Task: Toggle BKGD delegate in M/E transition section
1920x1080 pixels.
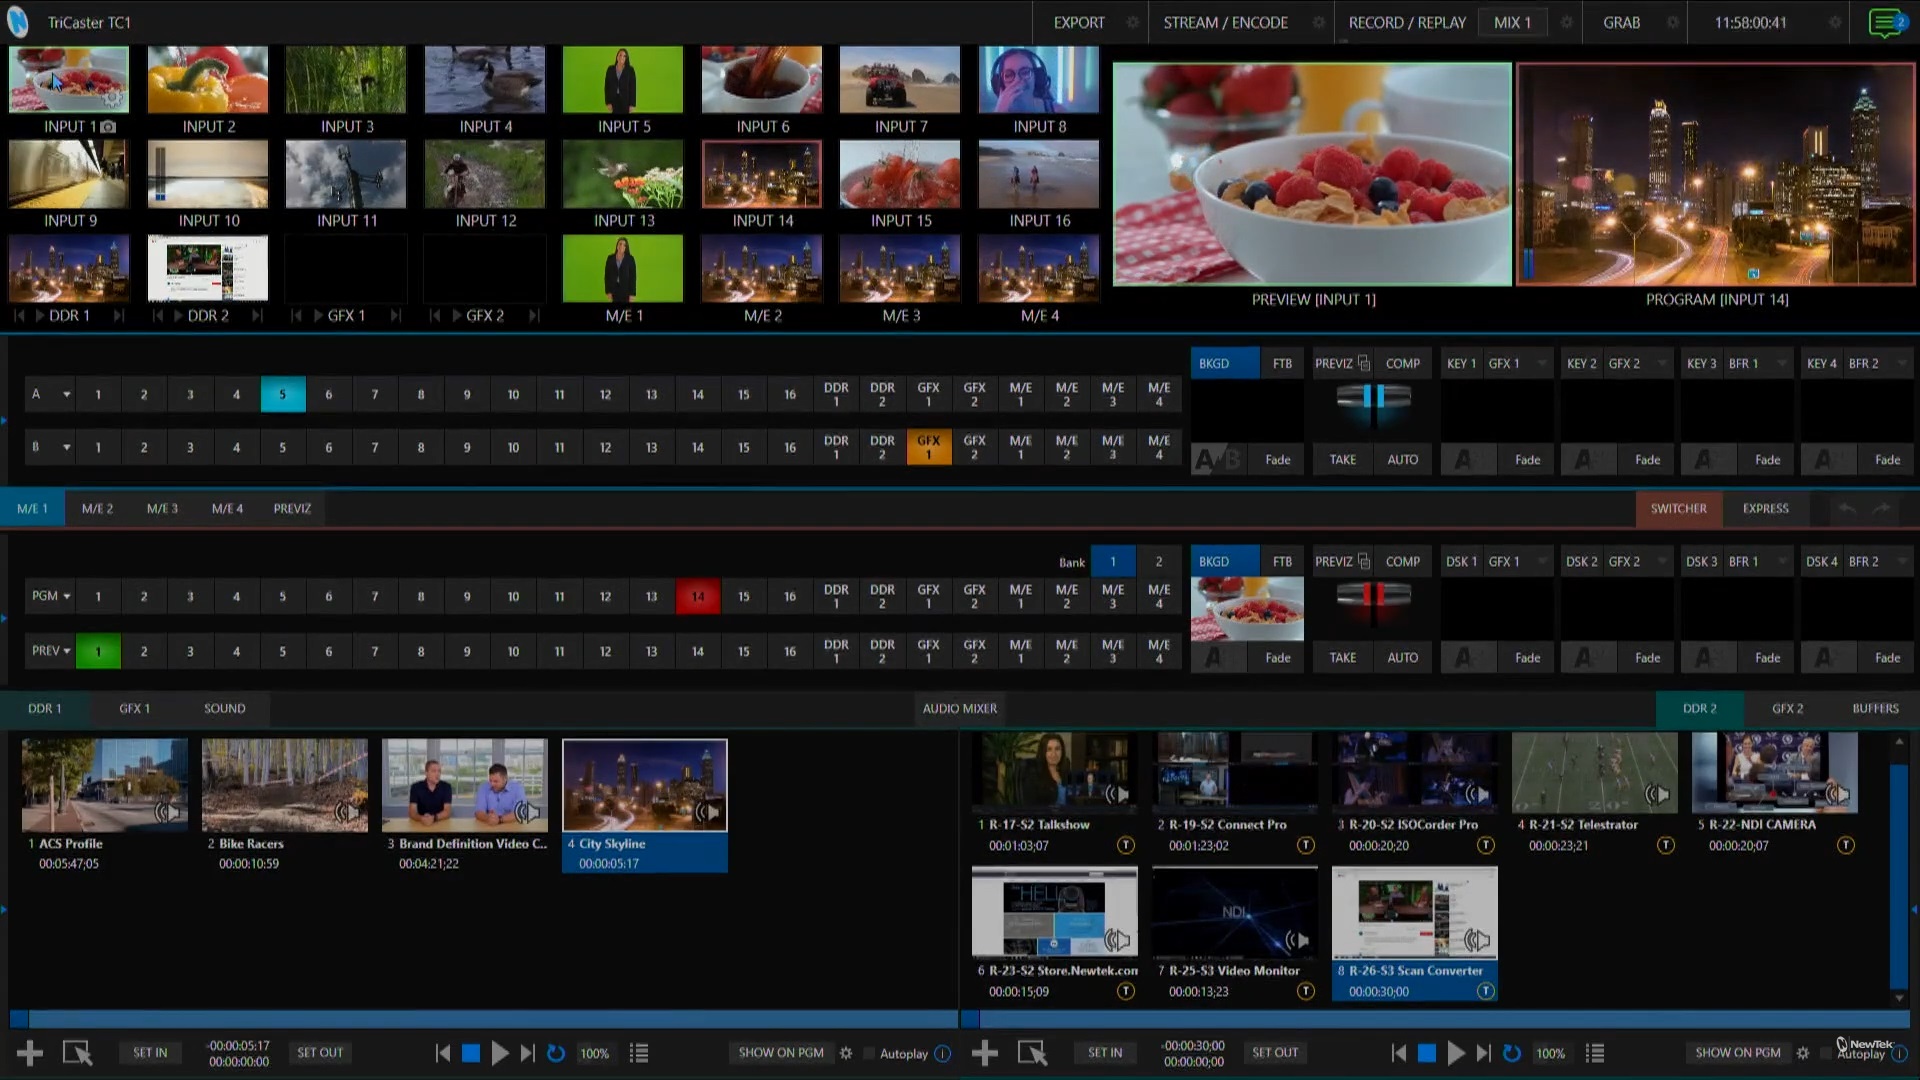Action: [x=1225, y=364]
